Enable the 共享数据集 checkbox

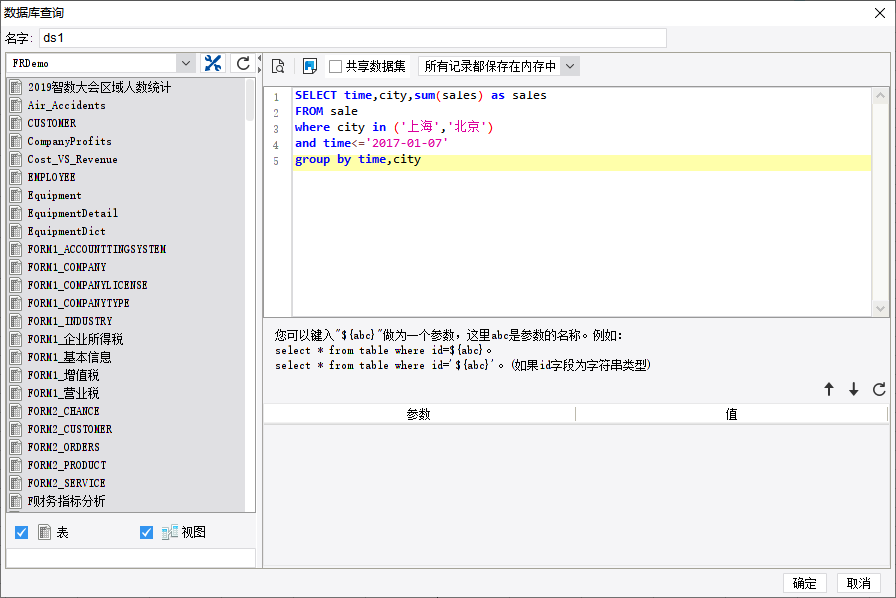tap(335, 66)
